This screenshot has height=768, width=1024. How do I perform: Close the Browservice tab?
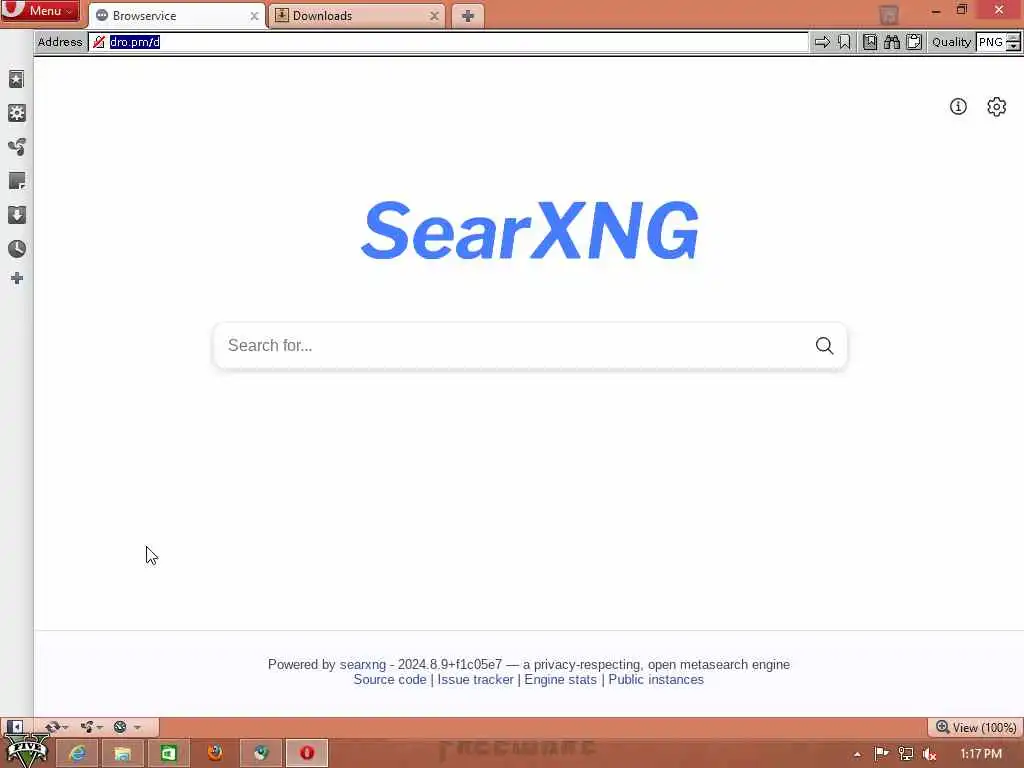coord(254,16)
